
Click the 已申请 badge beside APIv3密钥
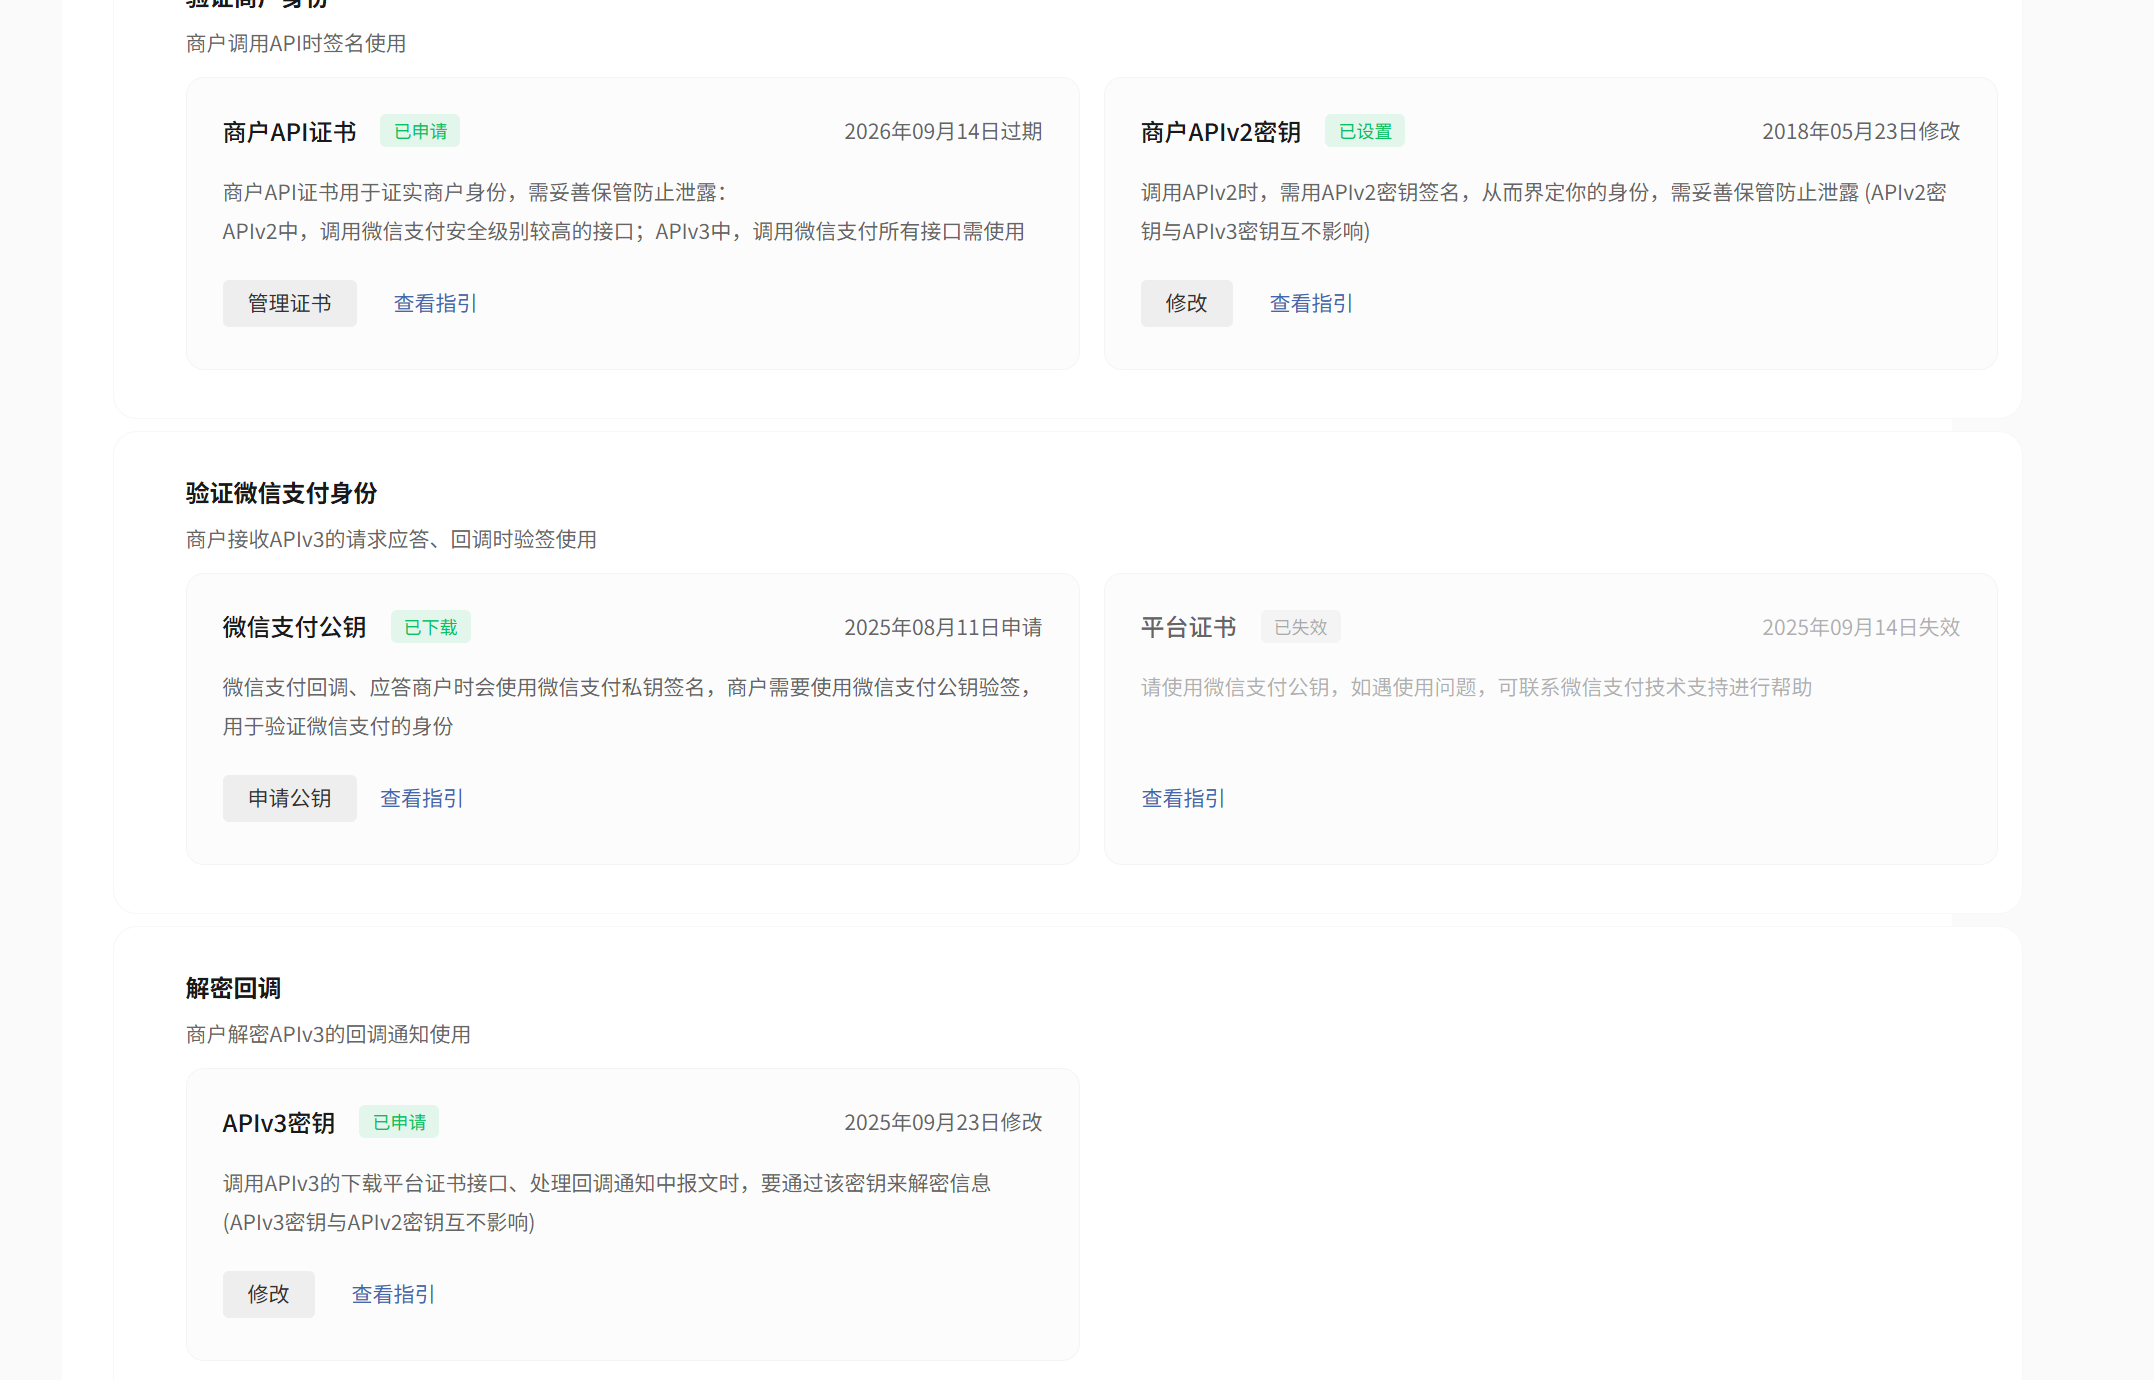(x=399, y=1122)
